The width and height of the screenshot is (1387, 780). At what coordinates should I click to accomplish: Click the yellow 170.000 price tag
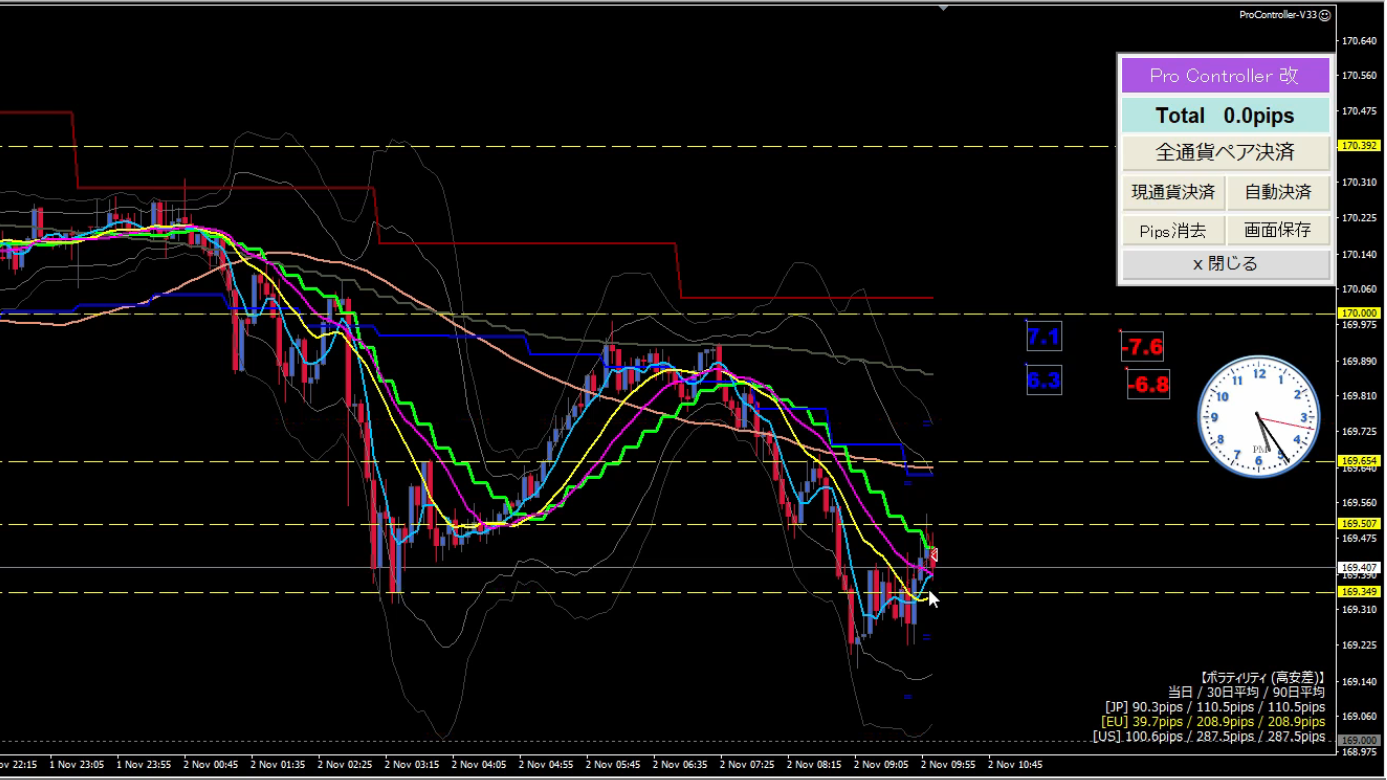[1360, 313]
